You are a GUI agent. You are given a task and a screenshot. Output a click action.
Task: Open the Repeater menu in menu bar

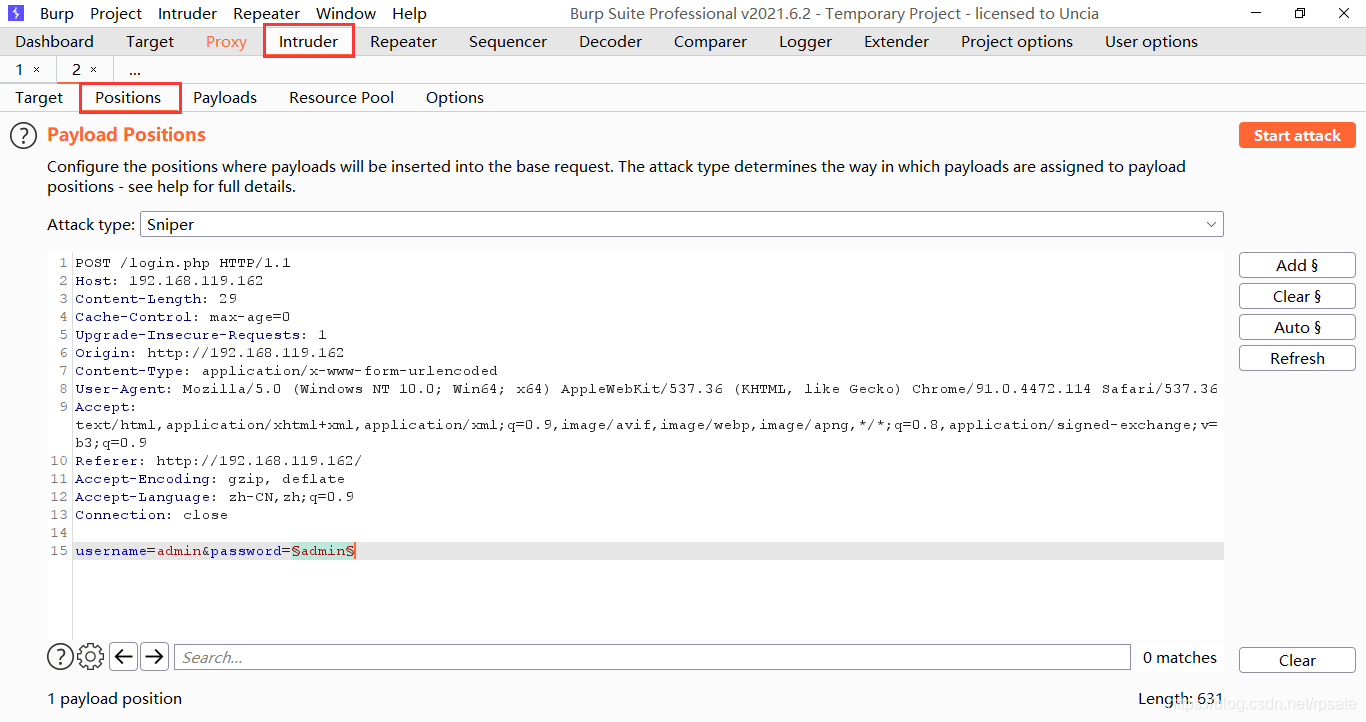tap(266, 14)
